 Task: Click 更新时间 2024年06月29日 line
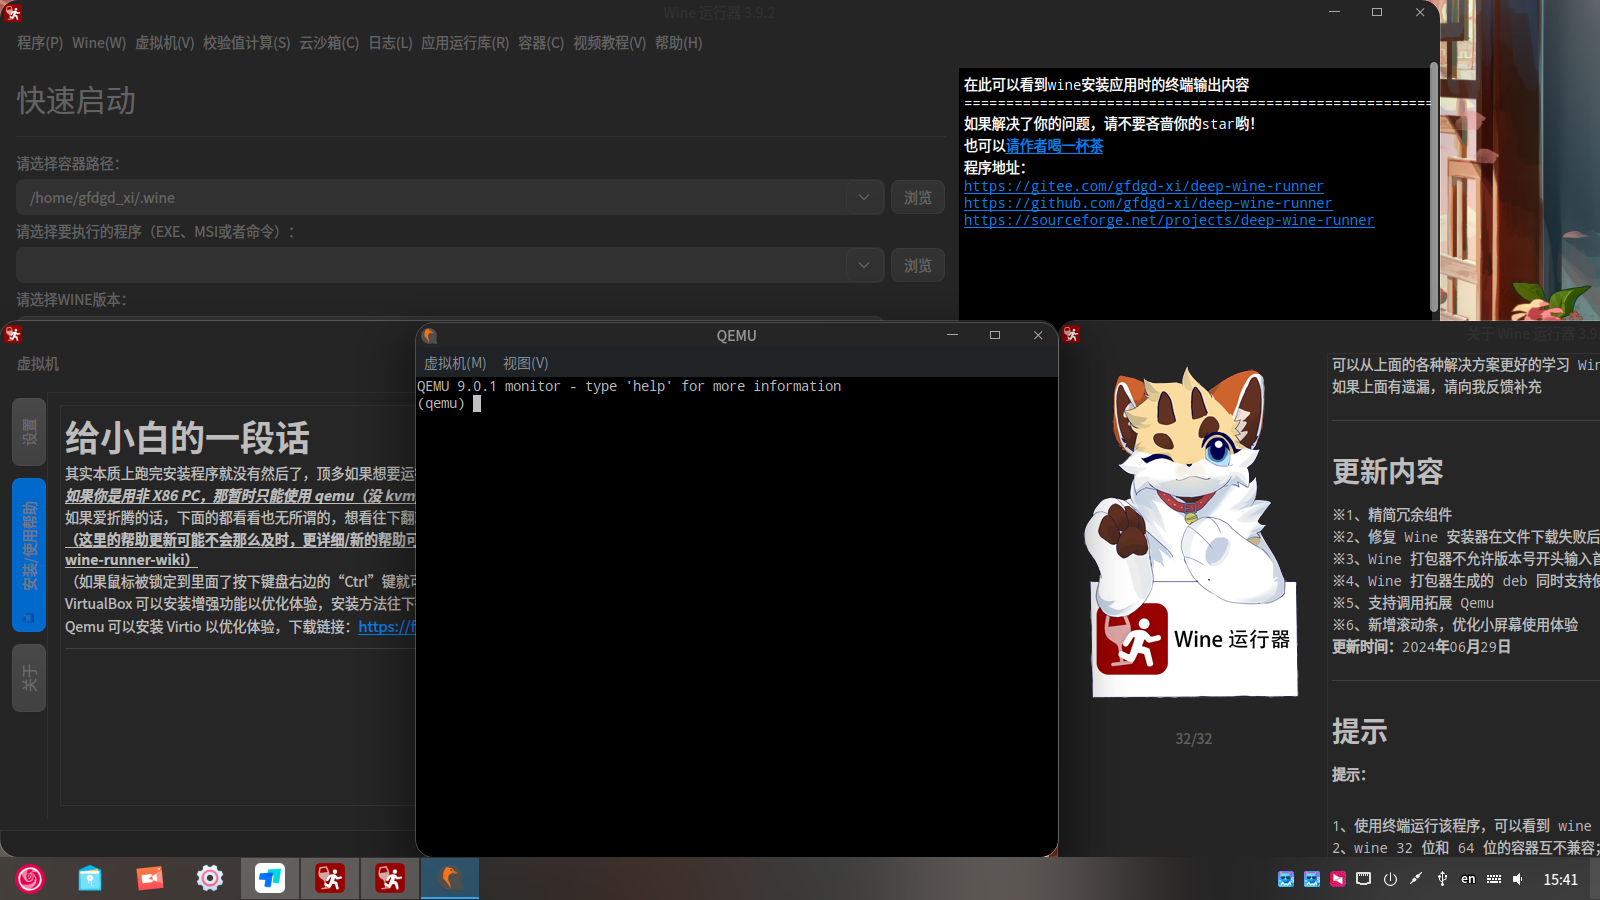click(1421, 647)
